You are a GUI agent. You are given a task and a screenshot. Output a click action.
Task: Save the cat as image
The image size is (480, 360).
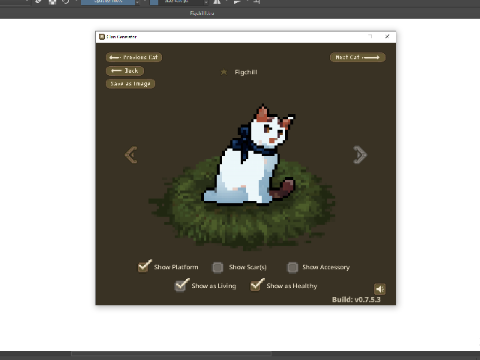(130, 84)
